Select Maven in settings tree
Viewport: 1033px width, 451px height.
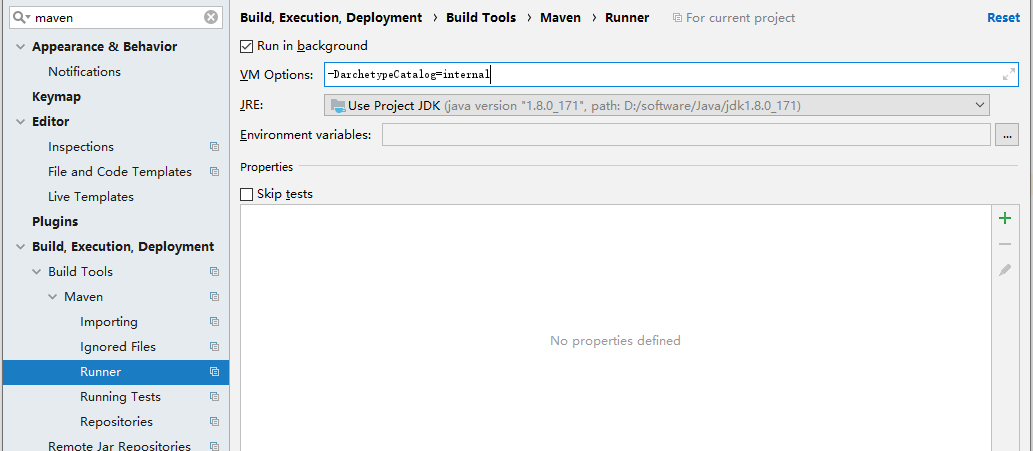84,297
